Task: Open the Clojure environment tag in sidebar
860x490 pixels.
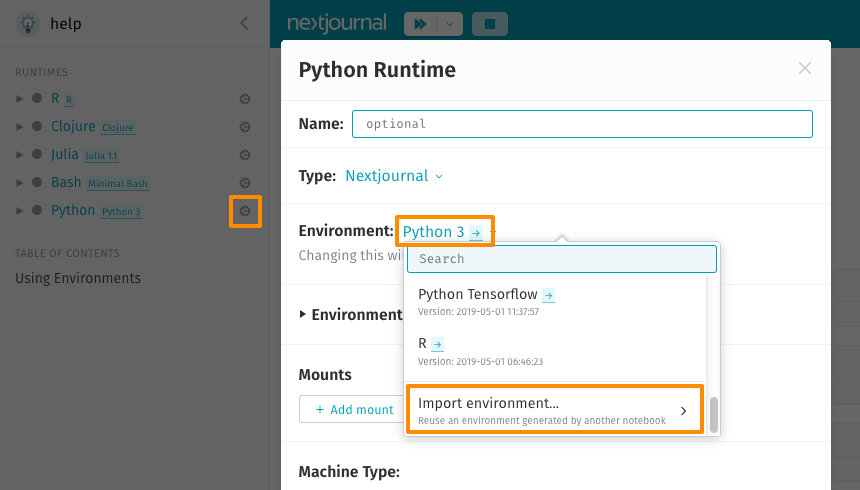Action: click(118, 128)
